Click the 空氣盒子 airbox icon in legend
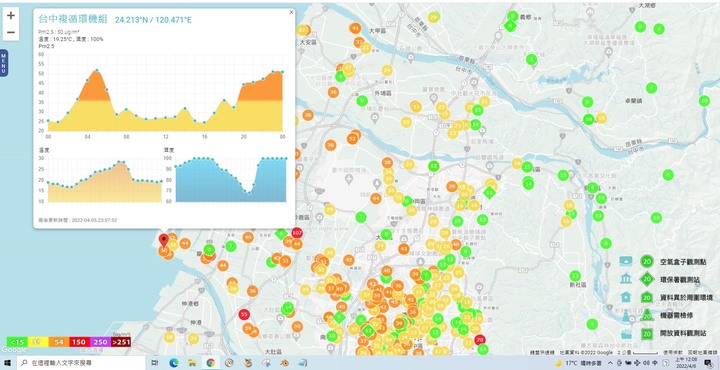This screenshot has height=370, width=720. (626, 261)
